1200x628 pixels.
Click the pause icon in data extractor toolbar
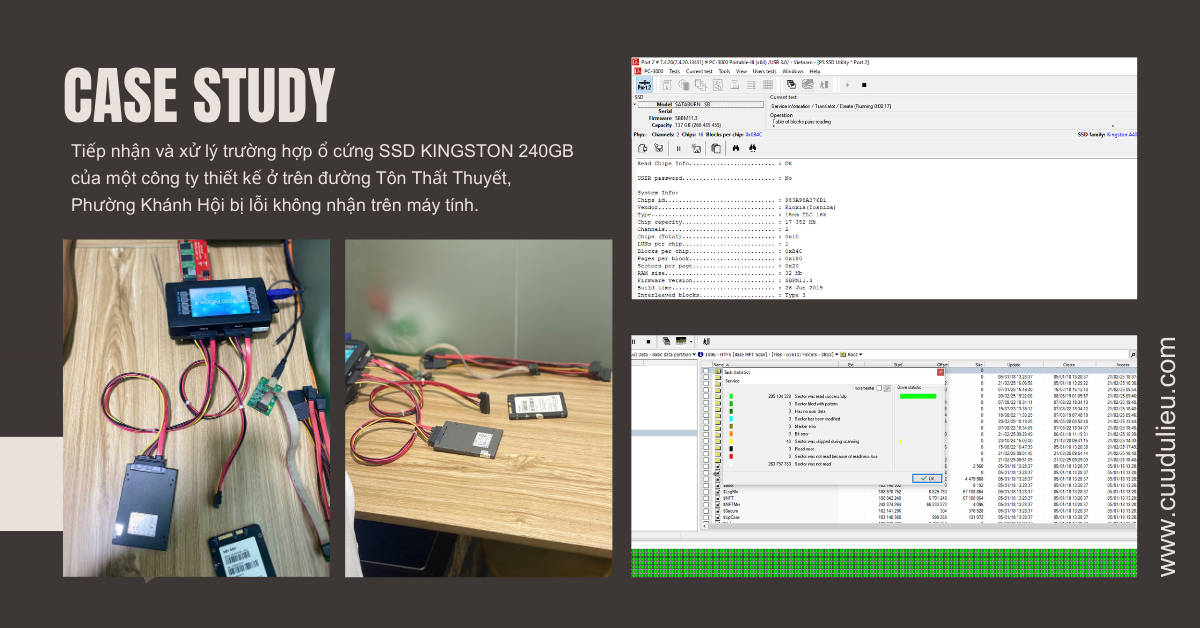(634, 341)
